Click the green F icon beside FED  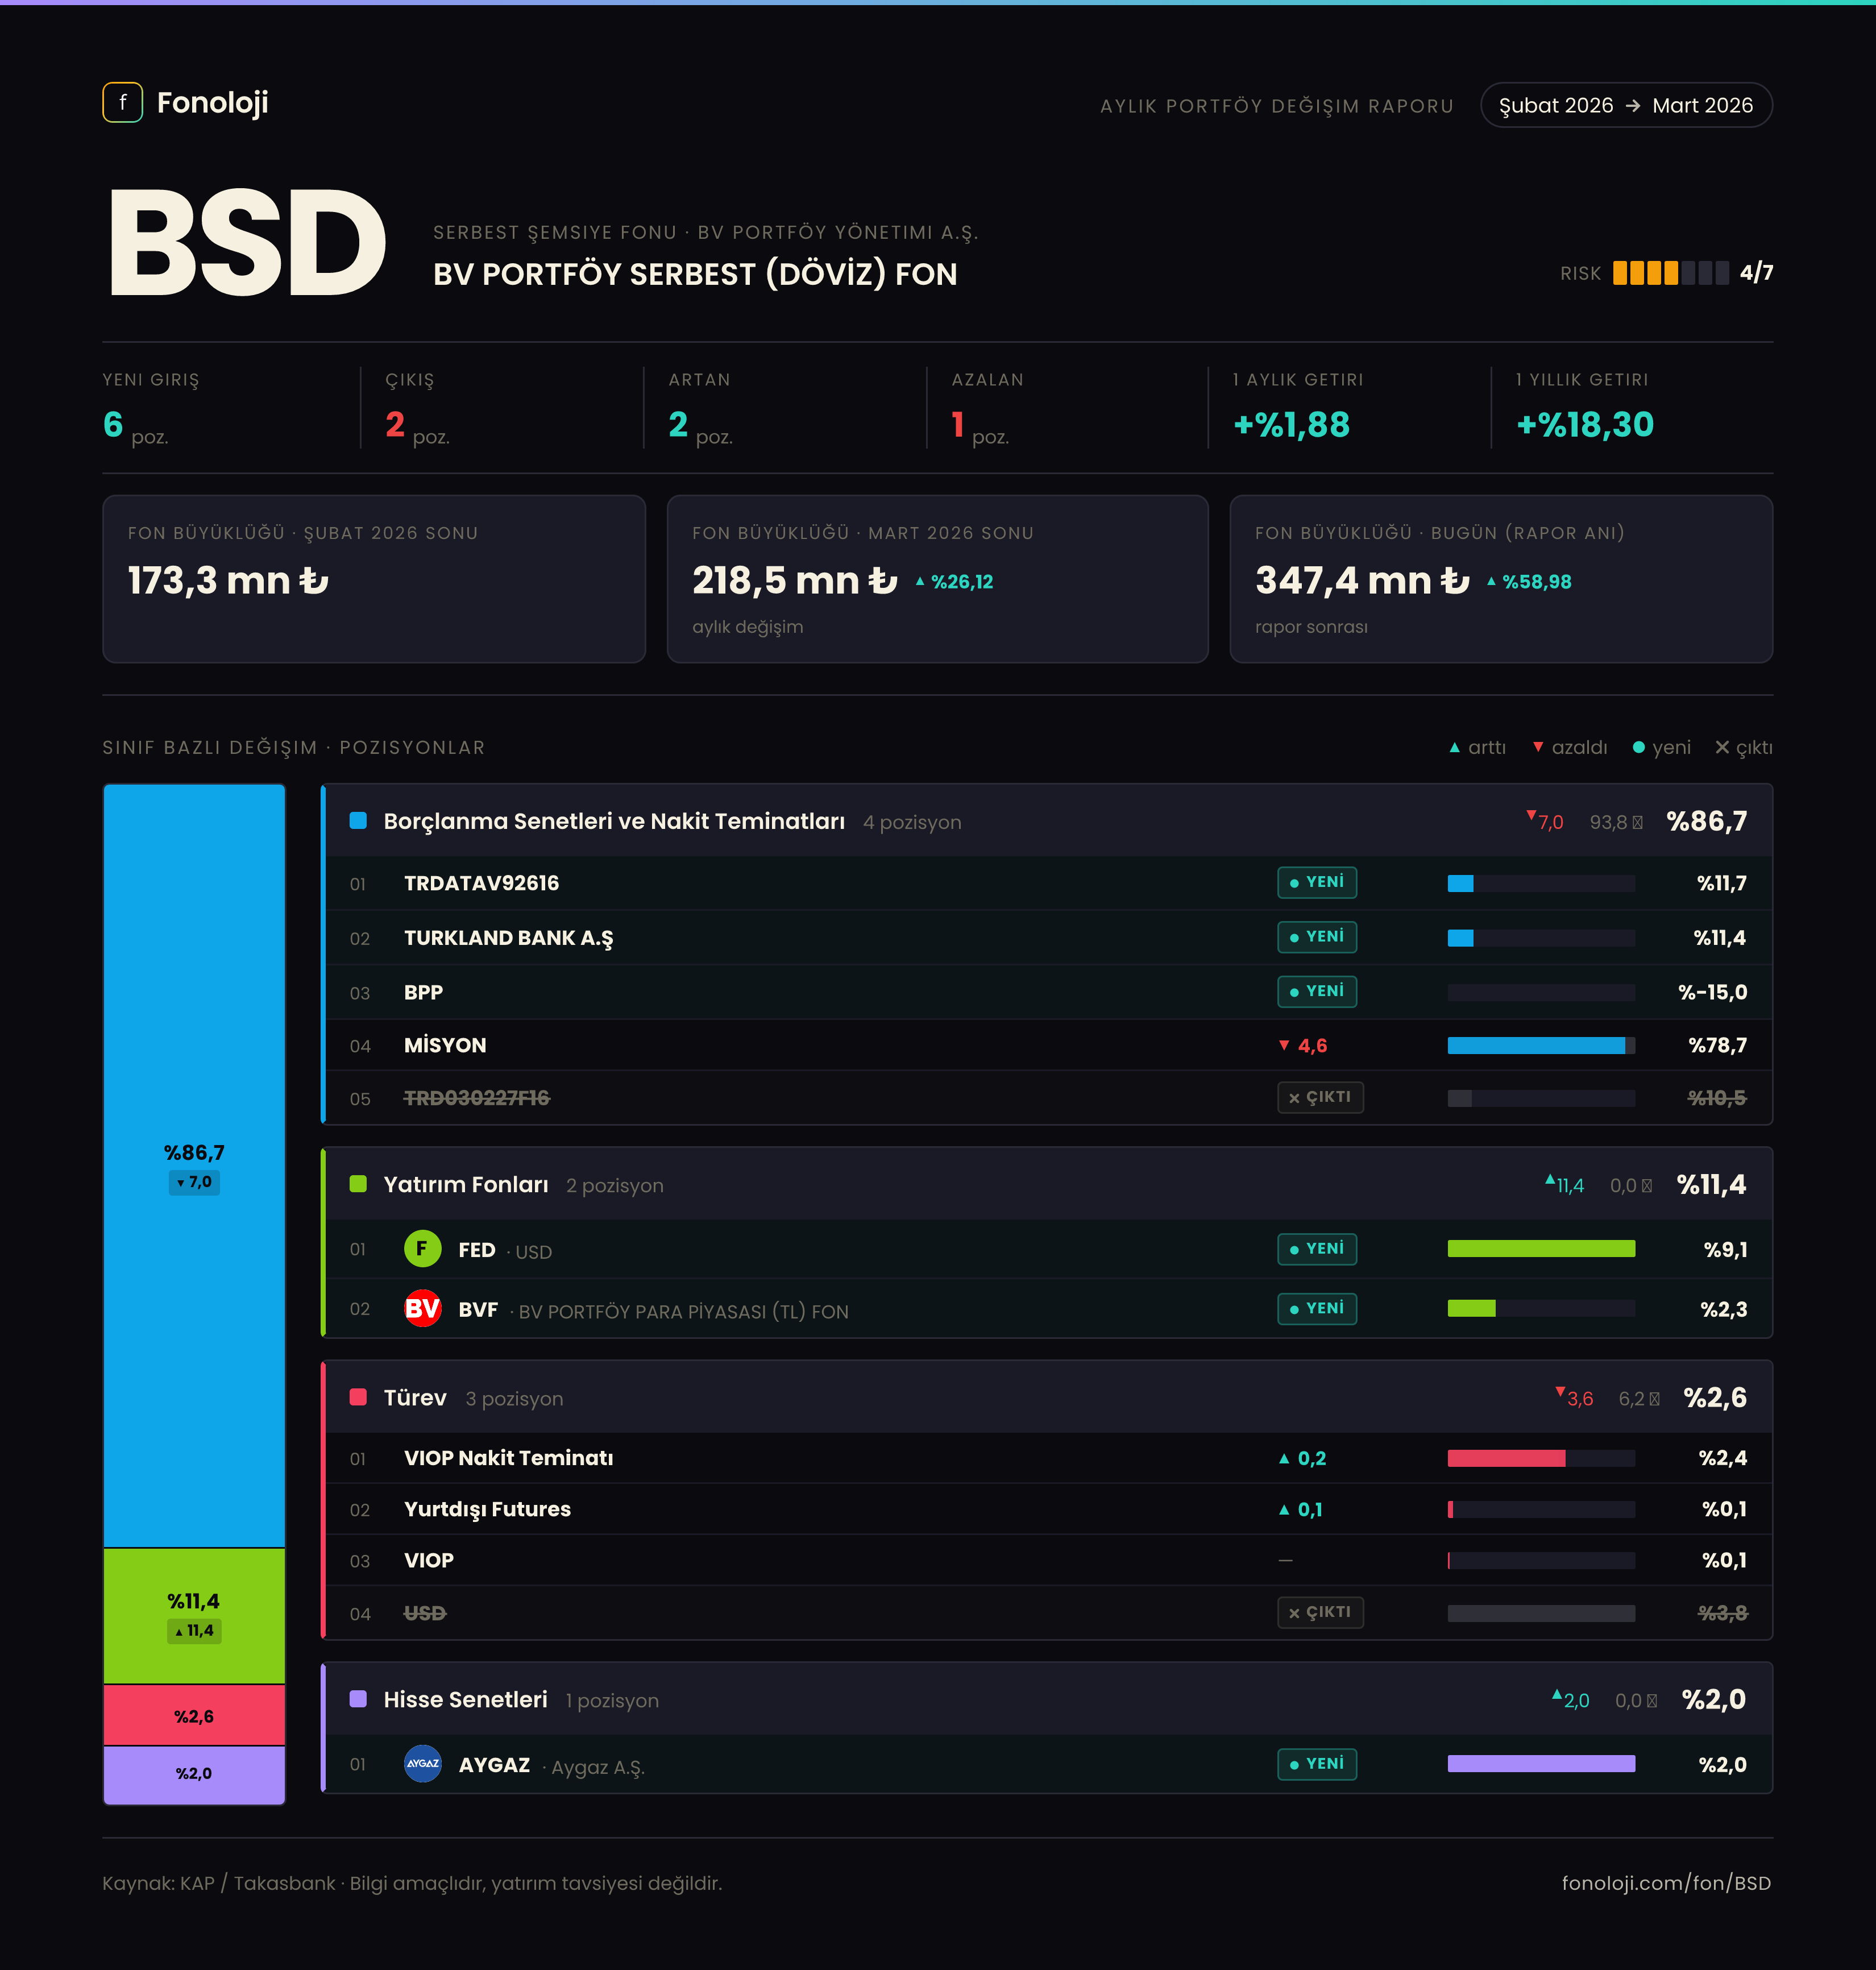click(x=422, y=1249)
